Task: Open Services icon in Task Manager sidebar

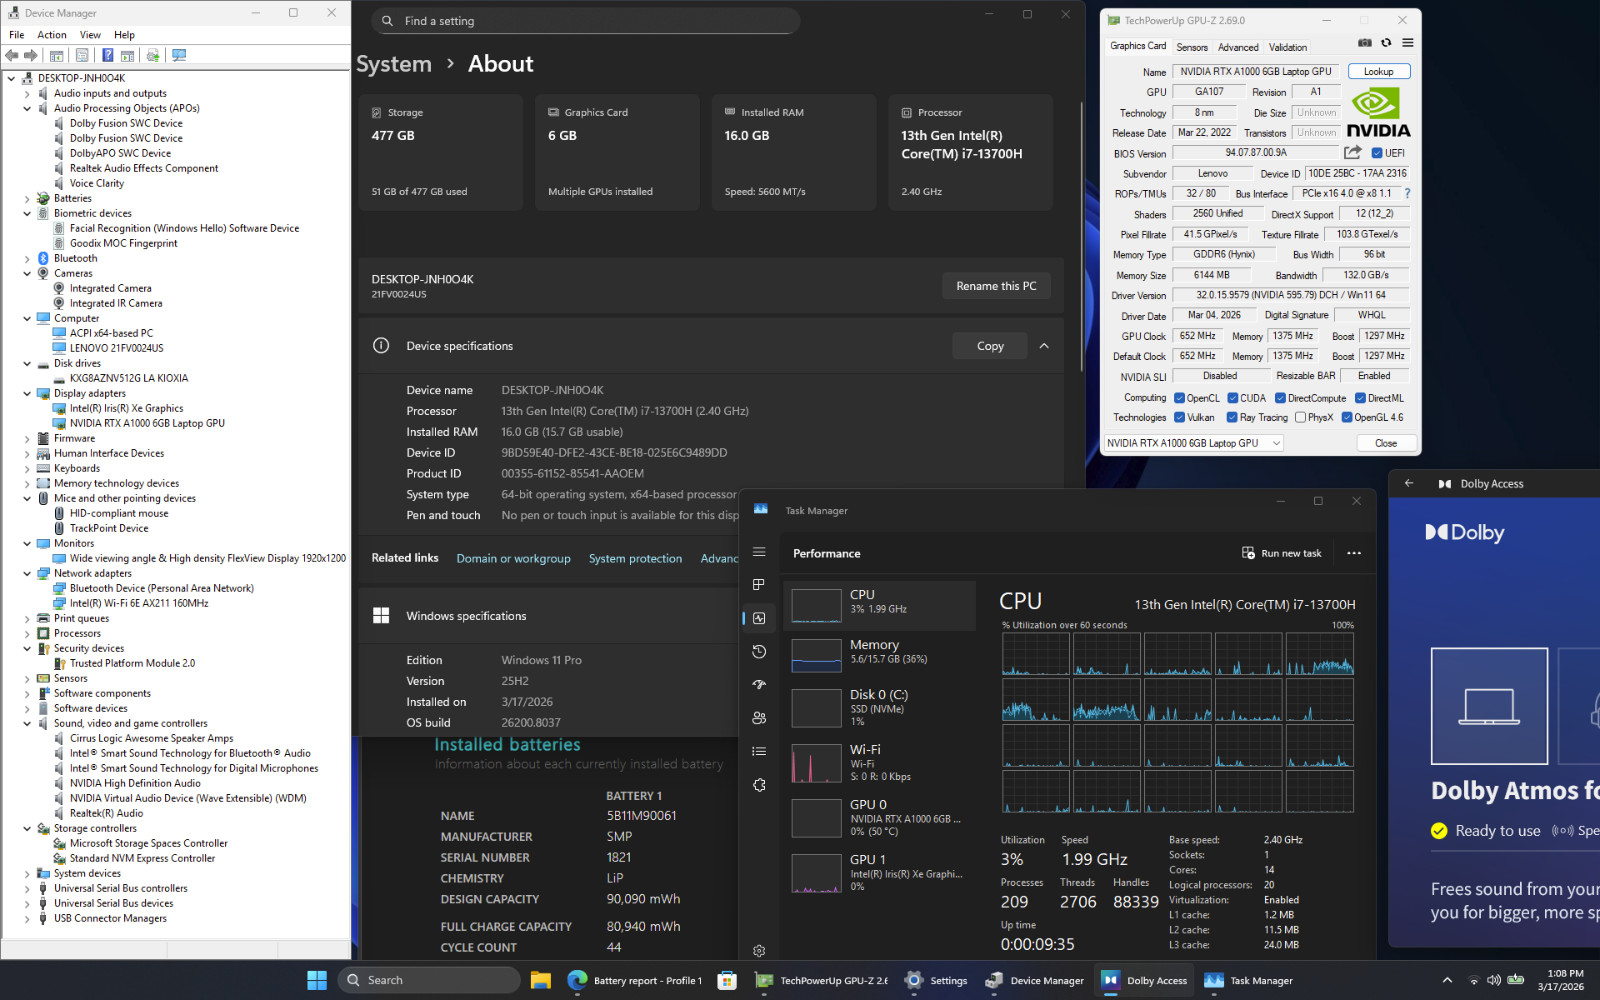Action: coord(759,785)
